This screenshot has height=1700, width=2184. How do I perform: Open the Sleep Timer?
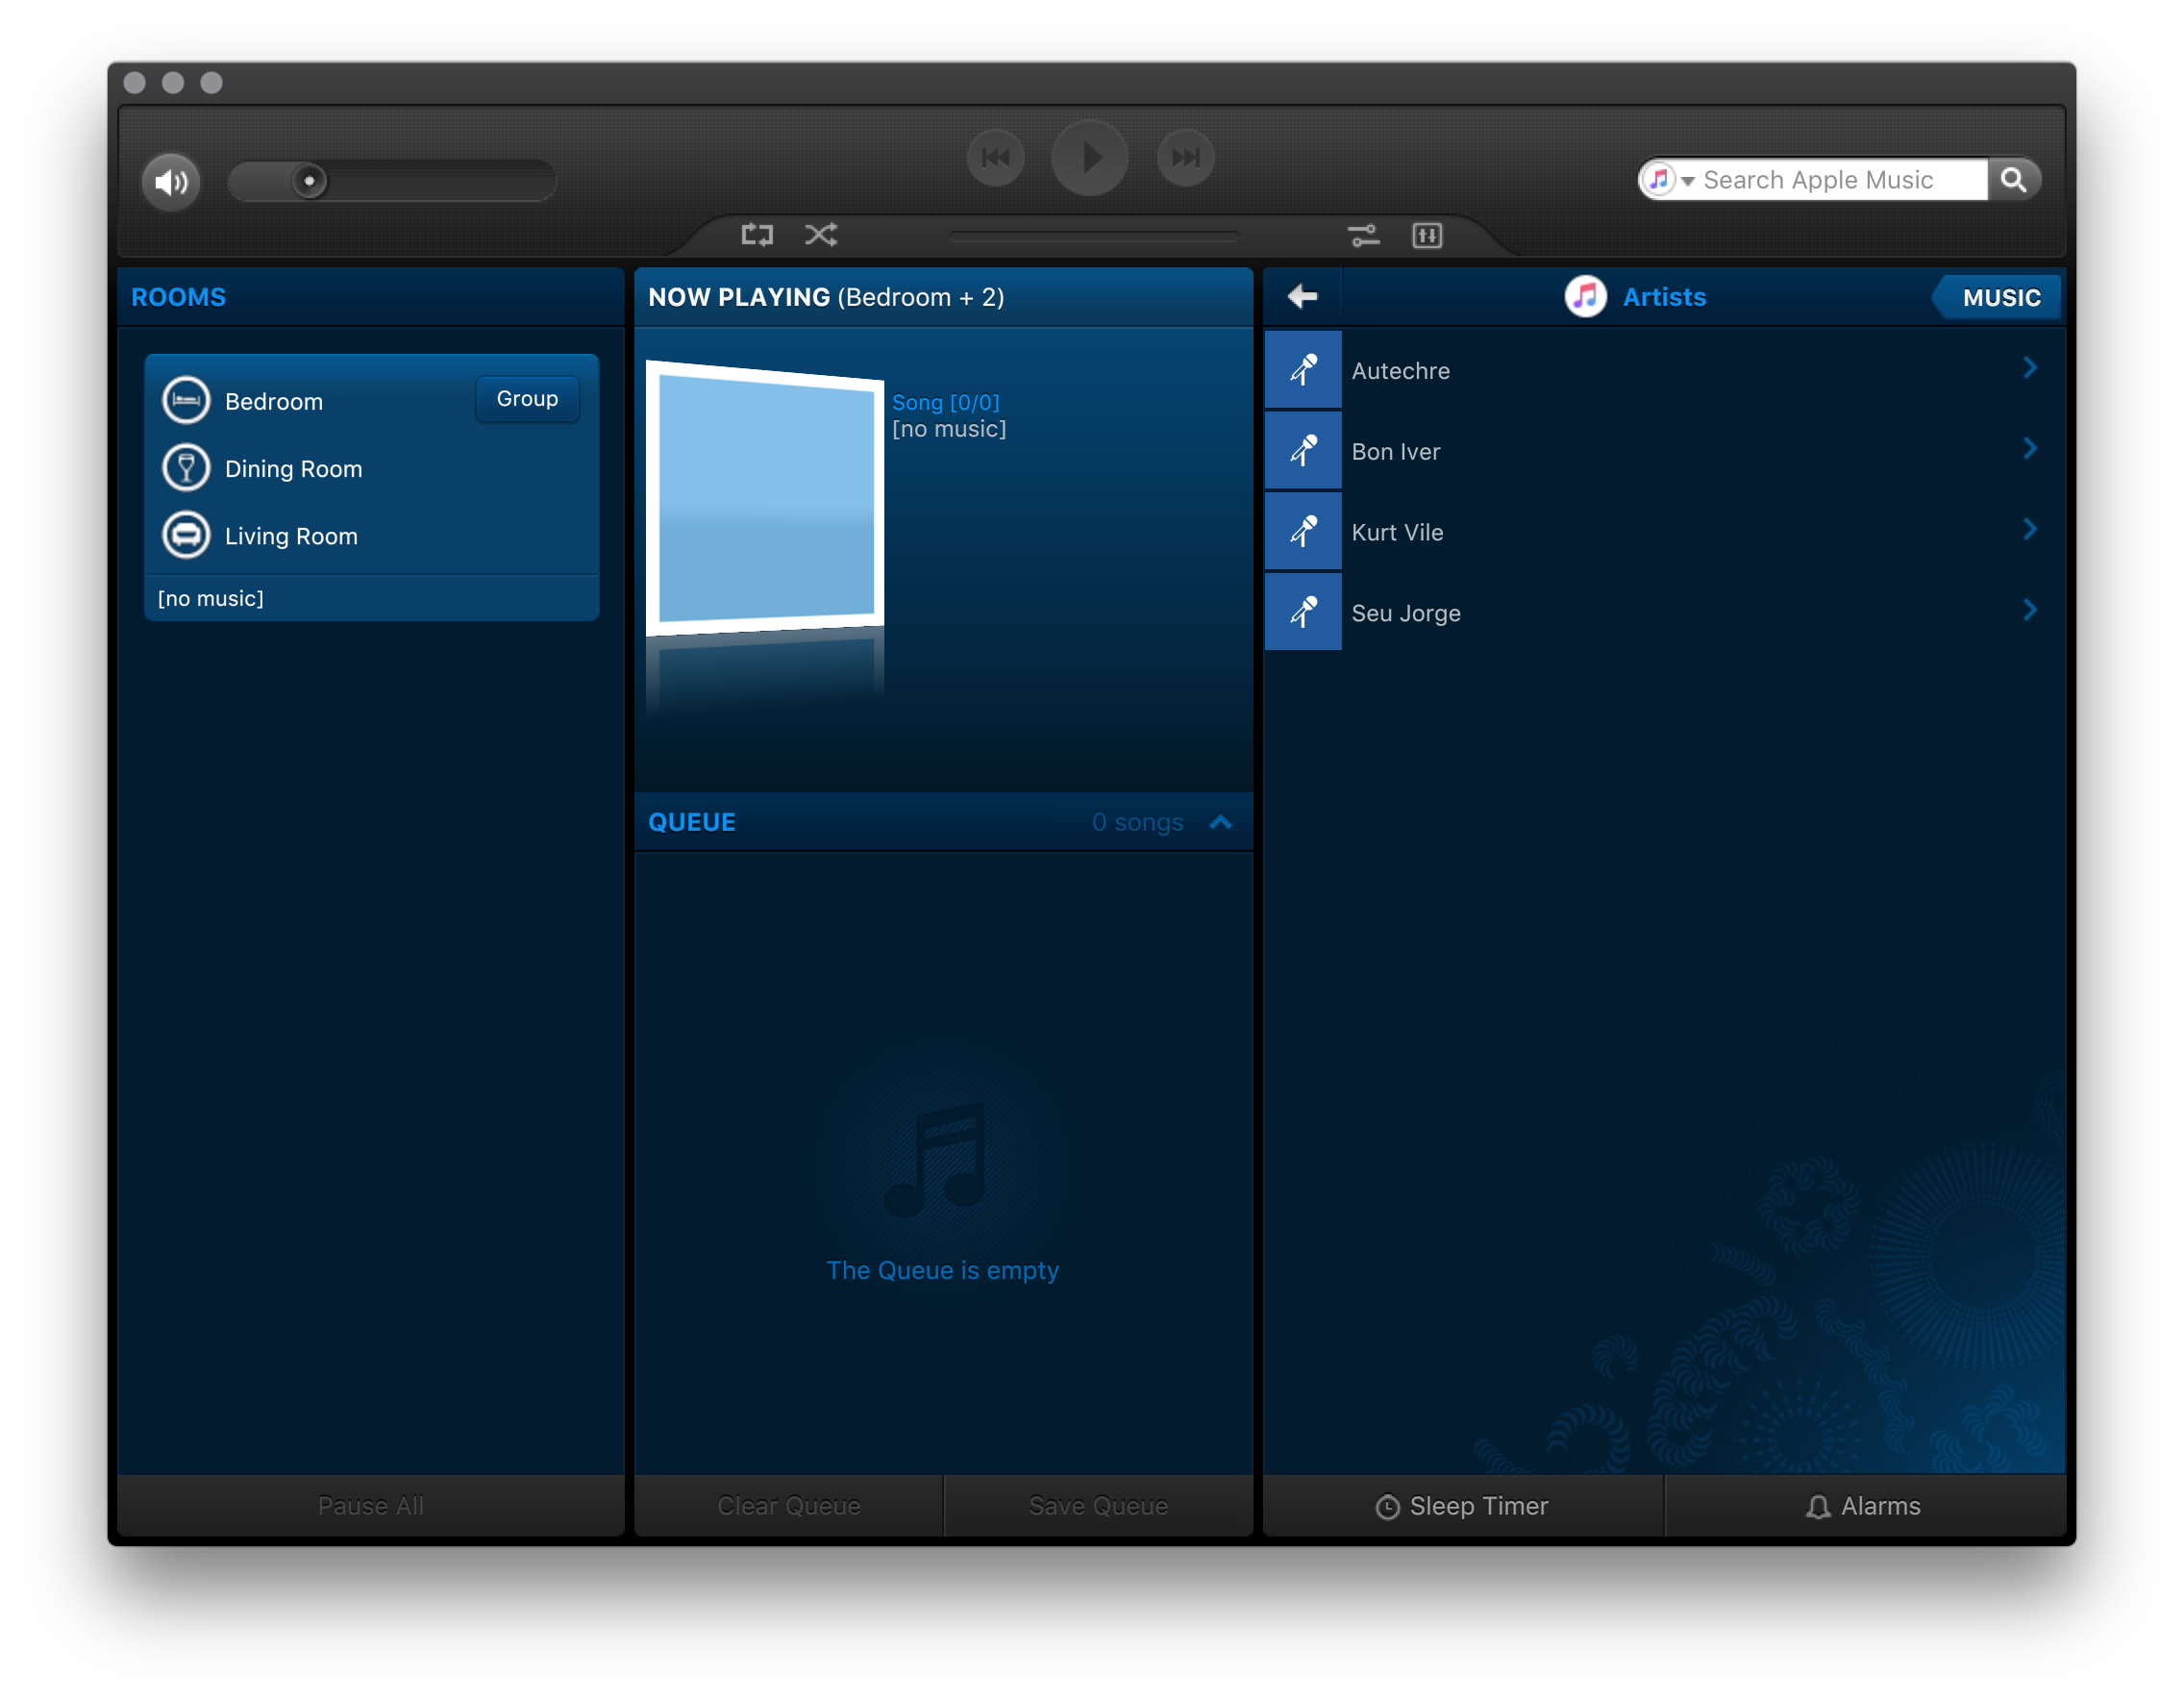1463,1506
